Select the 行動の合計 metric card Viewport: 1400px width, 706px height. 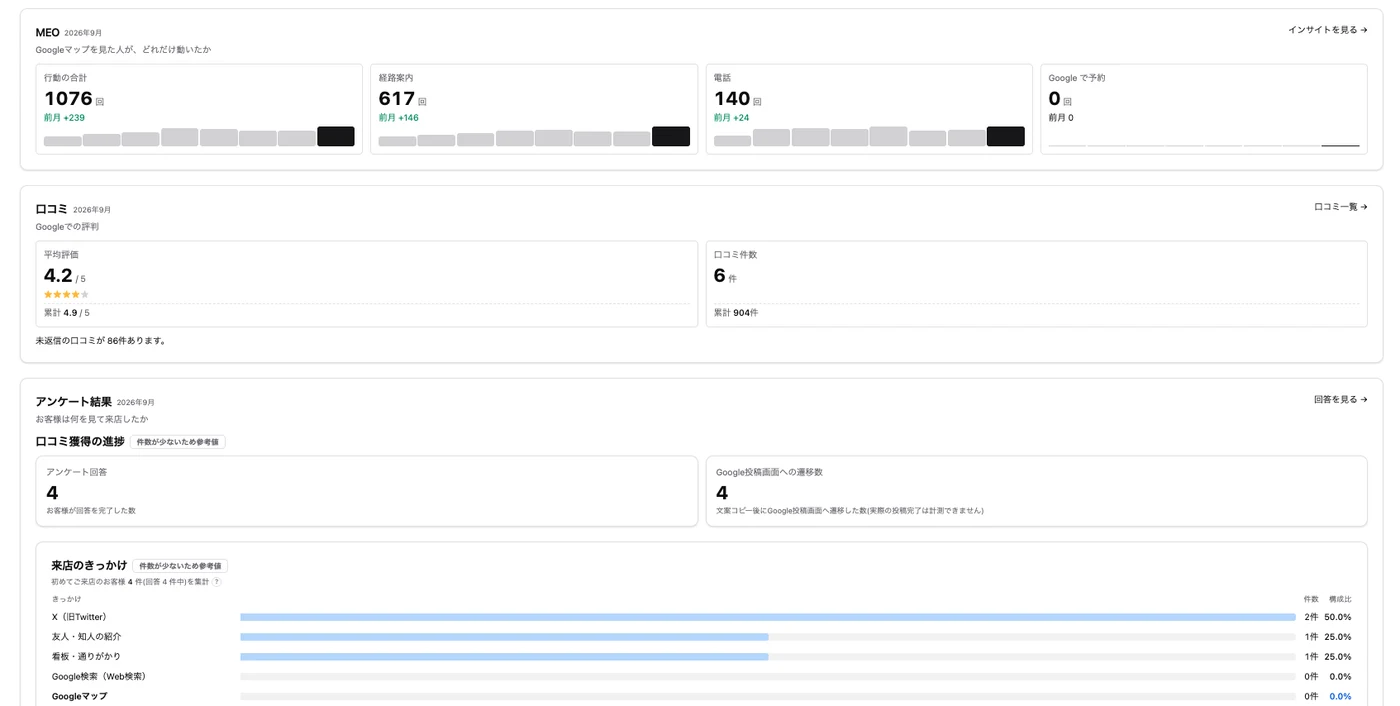[199, 109]
